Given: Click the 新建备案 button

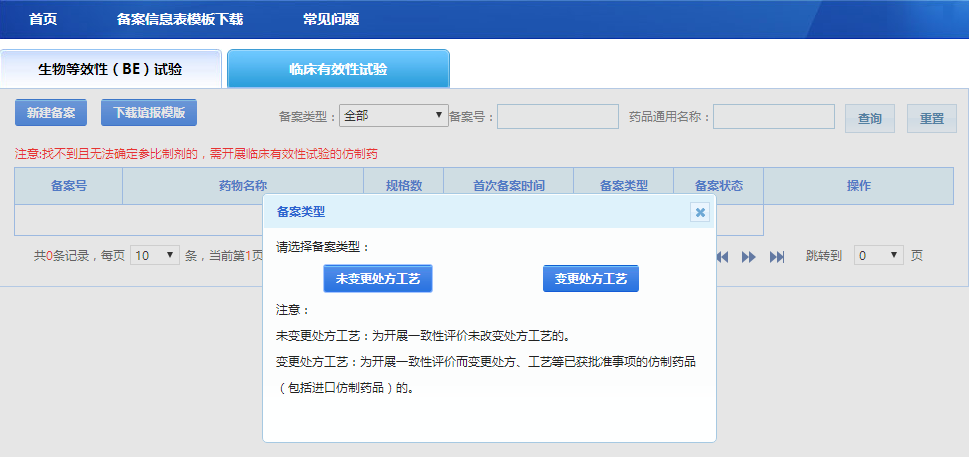Looking at the screenshot, I should (x=51, y=113).
